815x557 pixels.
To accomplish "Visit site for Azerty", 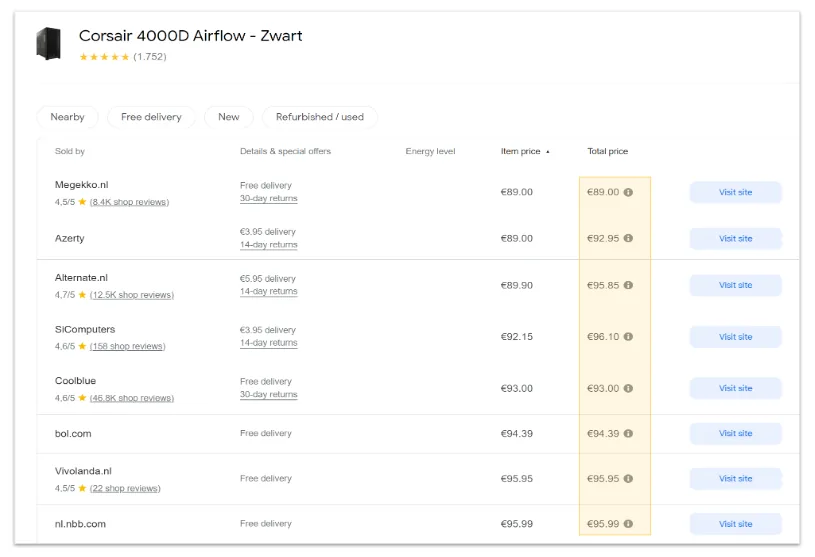I will [735, 238].
